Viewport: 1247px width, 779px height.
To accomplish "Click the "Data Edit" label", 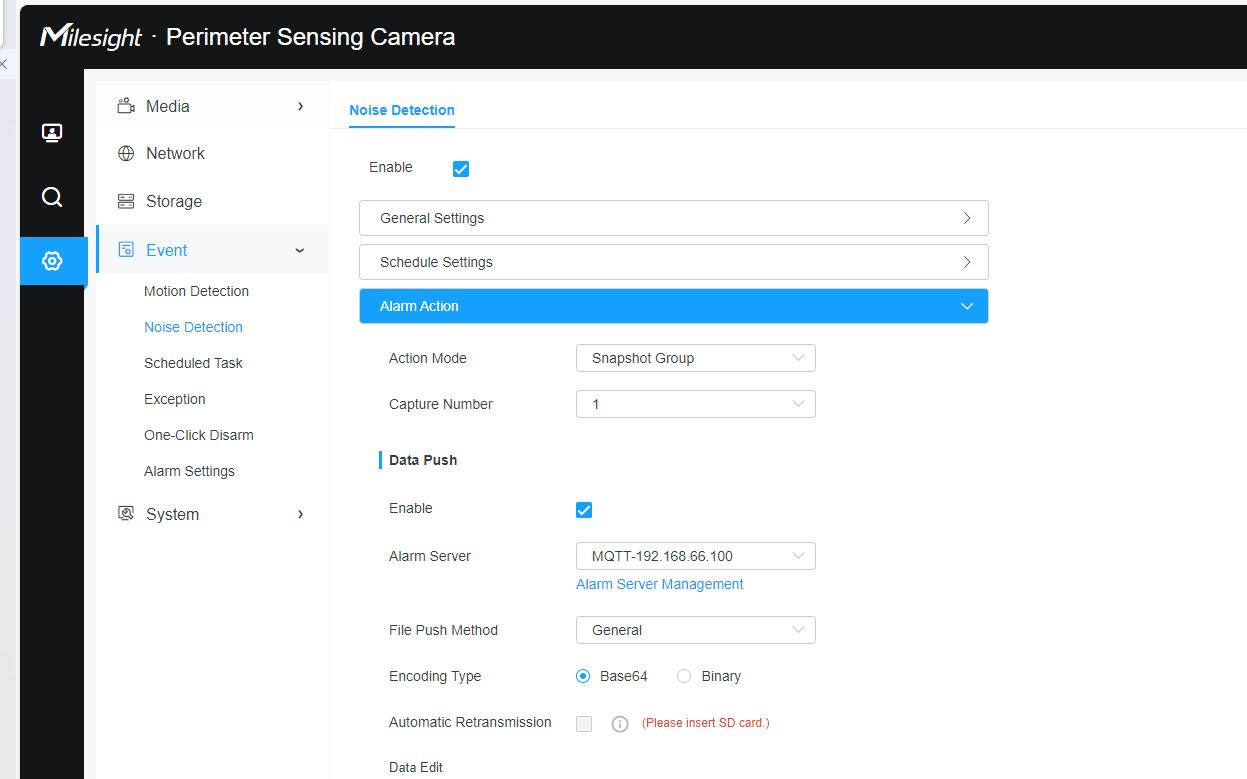I will click(x=416, y=767).
